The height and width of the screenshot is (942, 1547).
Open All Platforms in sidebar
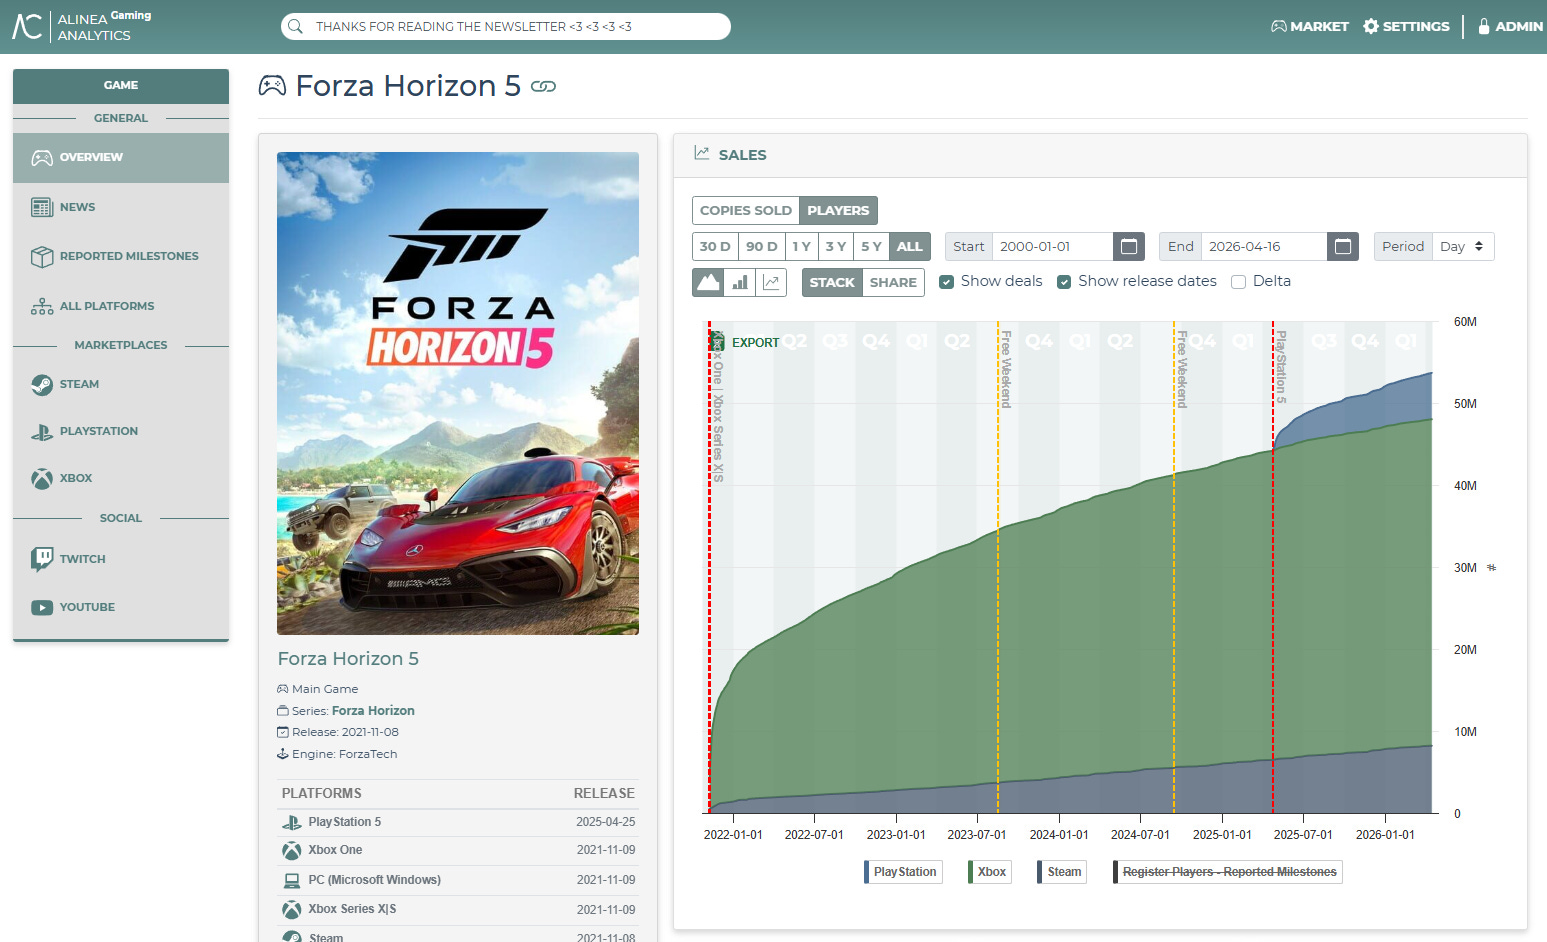click(121, 306)
